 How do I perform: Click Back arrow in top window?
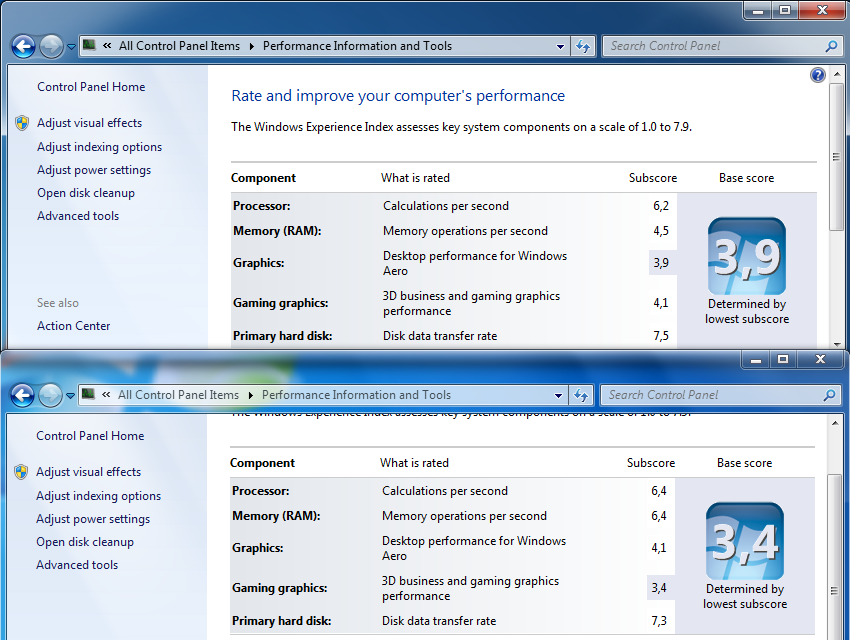23,47
